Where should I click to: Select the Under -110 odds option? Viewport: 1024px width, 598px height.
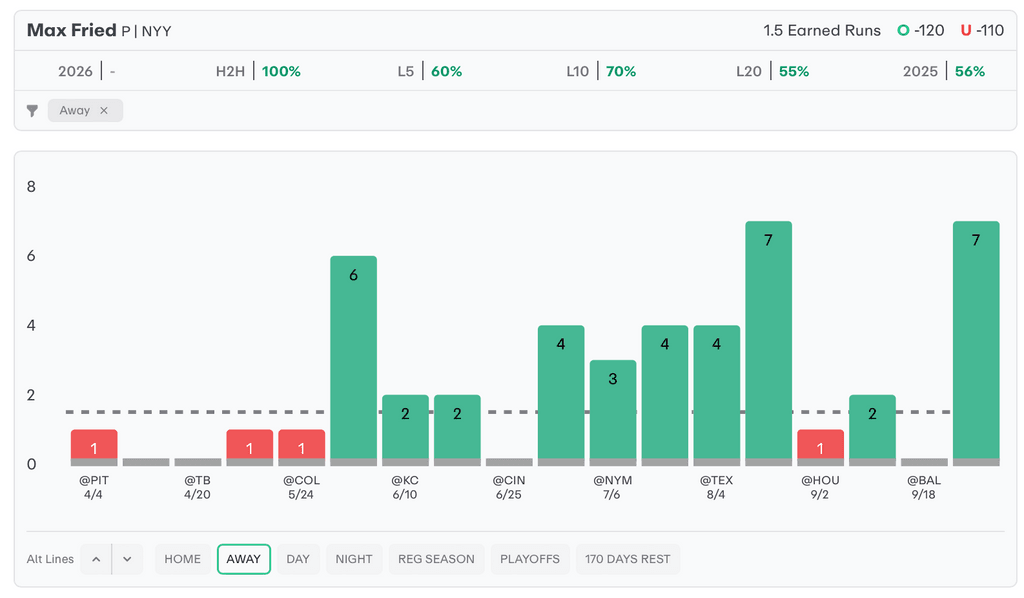(x=982, y=31)
